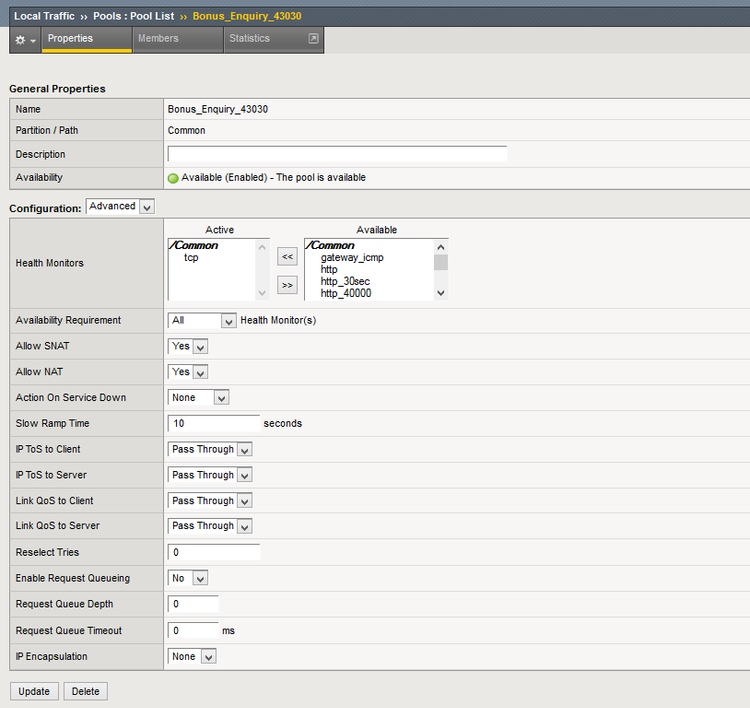Open the Statistics tab
Image resolution: width=750 pixels, height=708 pixels.
coord(249,39)
